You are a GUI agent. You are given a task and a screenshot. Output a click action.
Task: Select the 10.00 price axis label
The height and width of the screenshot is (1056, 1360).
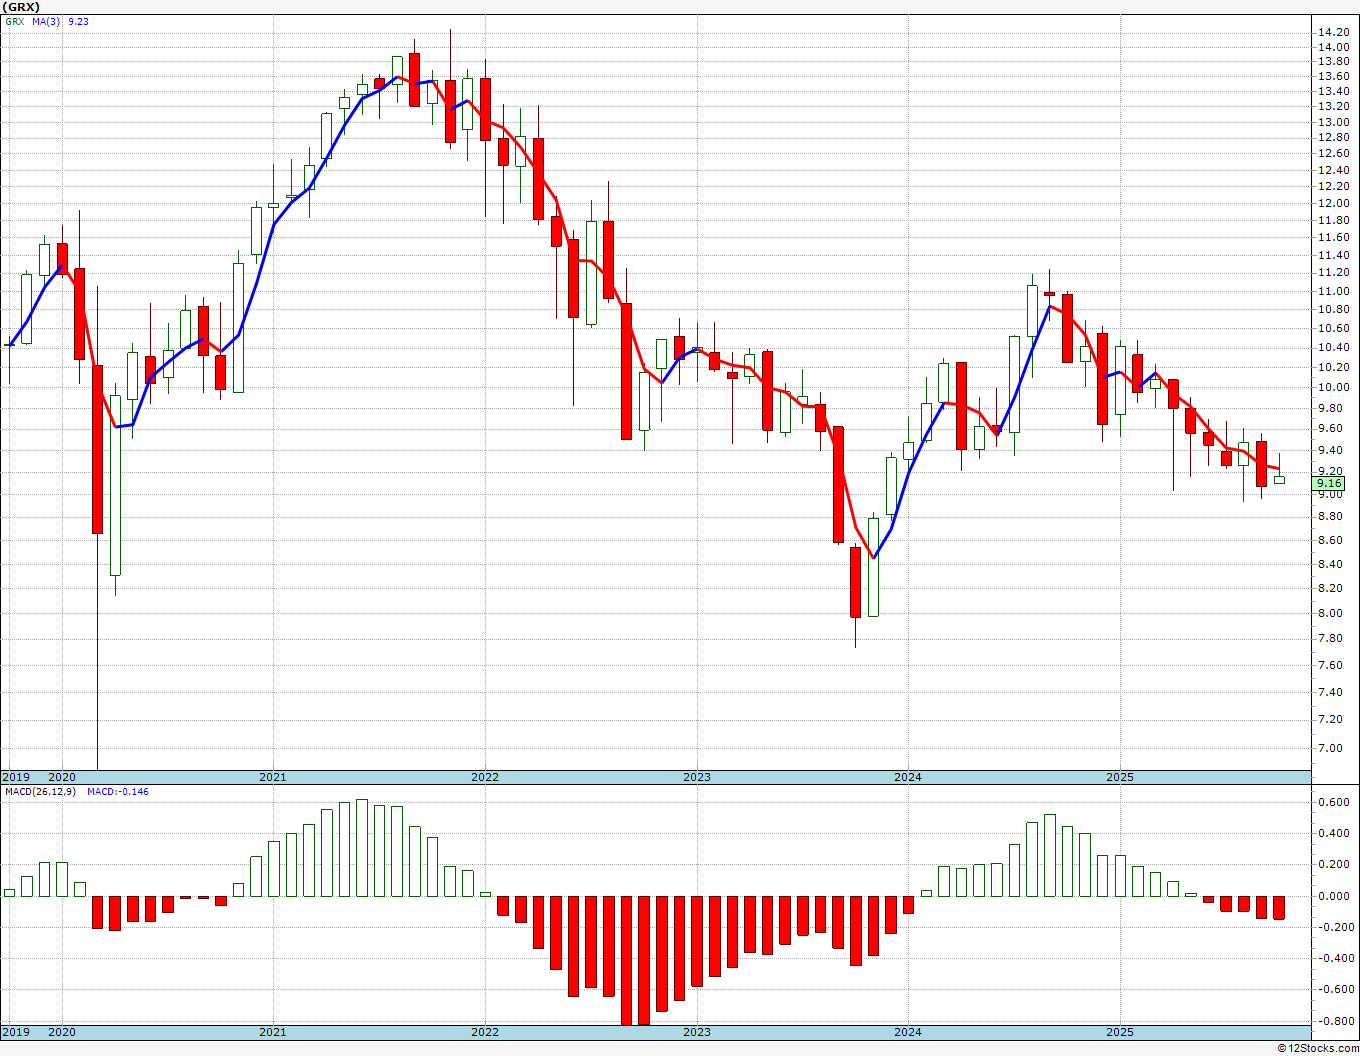tap(1332, 387)
